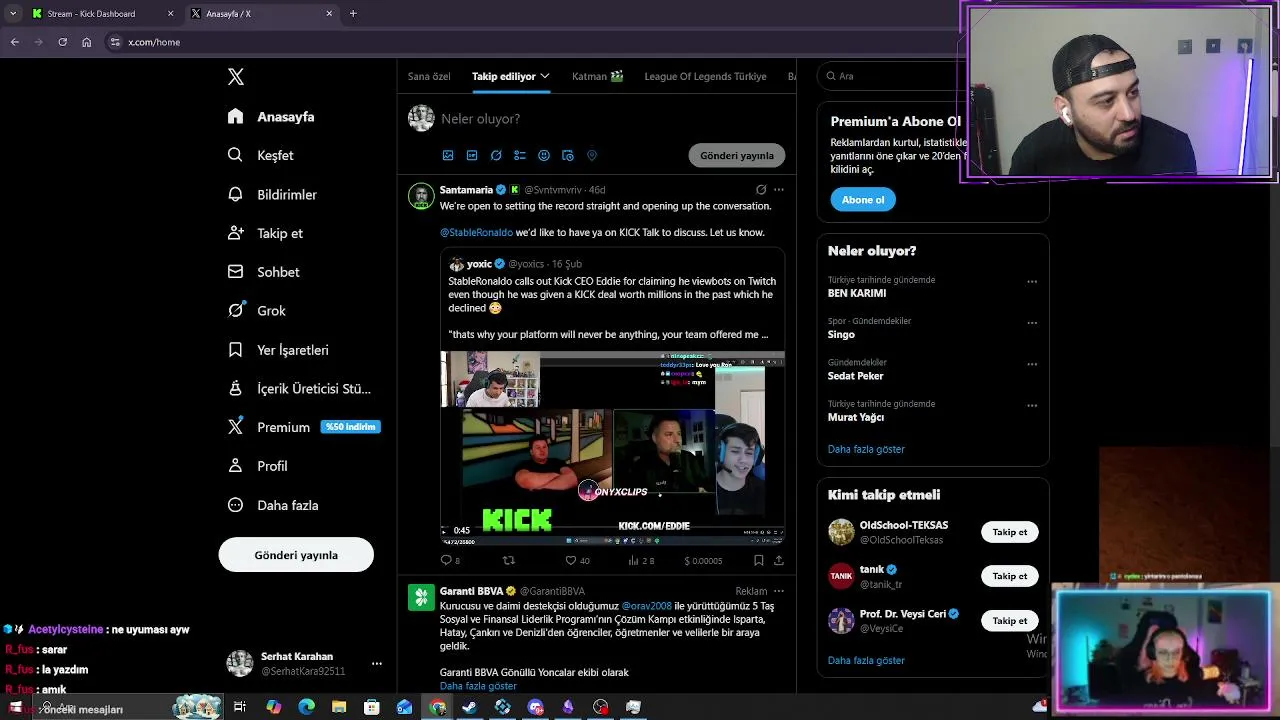Image resolution: width=1280 pixels, height=720 pixels.
Task: Follow tanık with Takip et button
Action: pyautogui.click(x=1010, y=576)
